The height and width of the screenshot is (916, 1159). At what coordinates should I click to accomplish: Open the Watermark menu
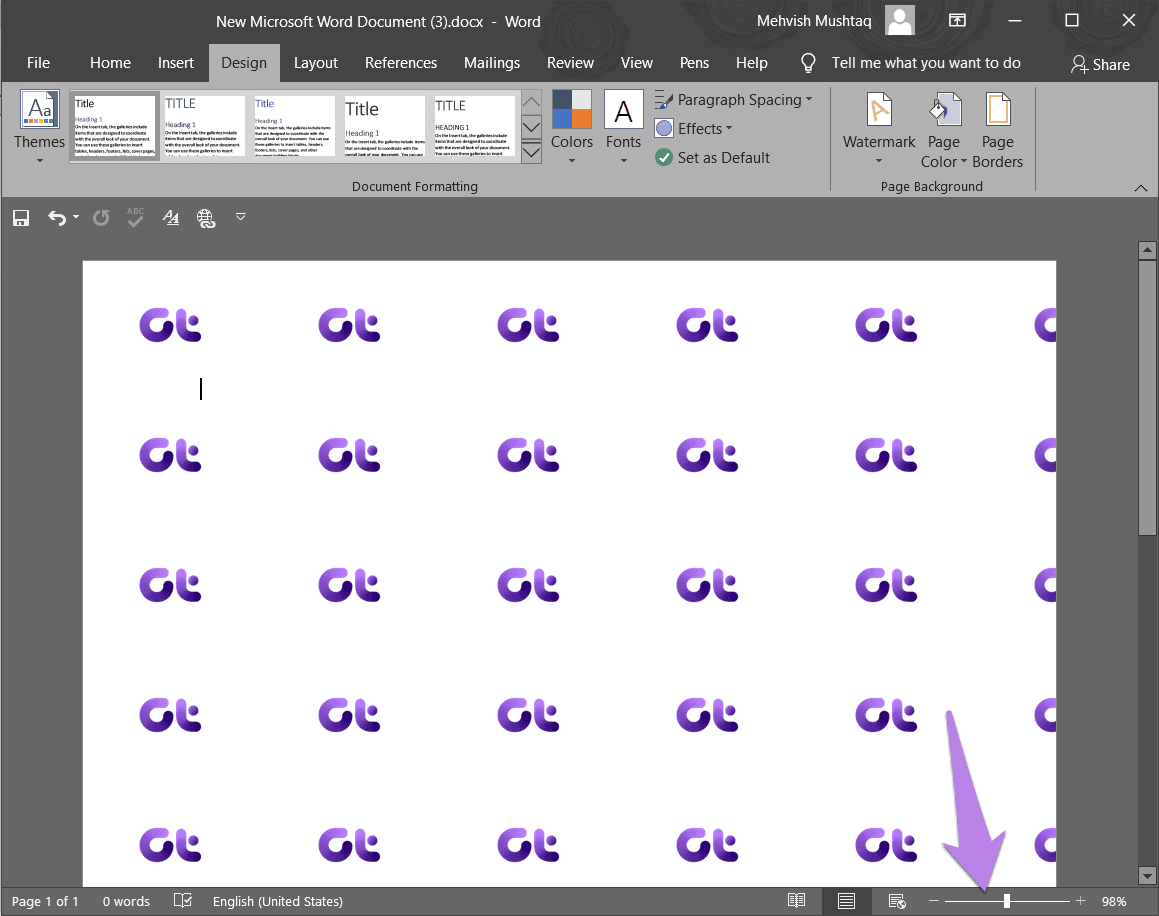879,128
